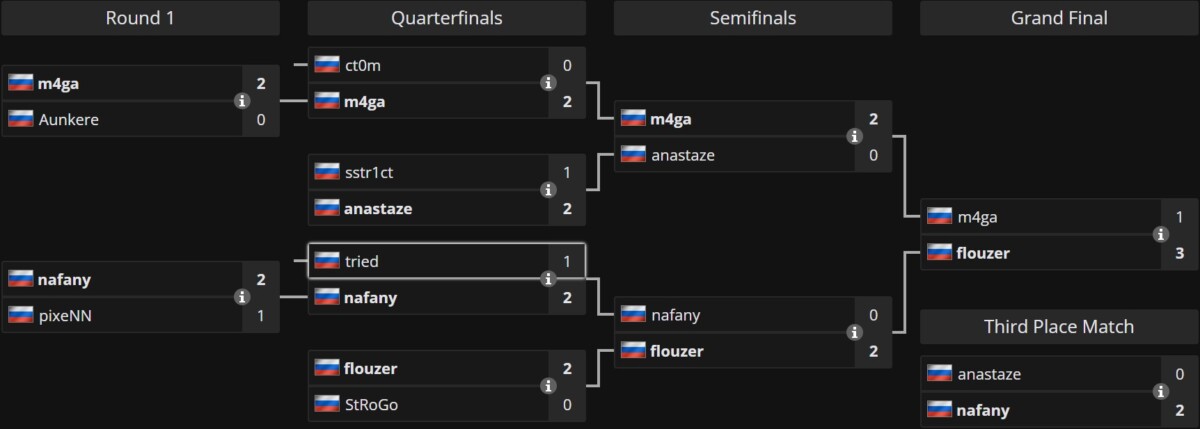Click the Grand Final header
The image size is (1200, 429).
tap(1059, 18)
